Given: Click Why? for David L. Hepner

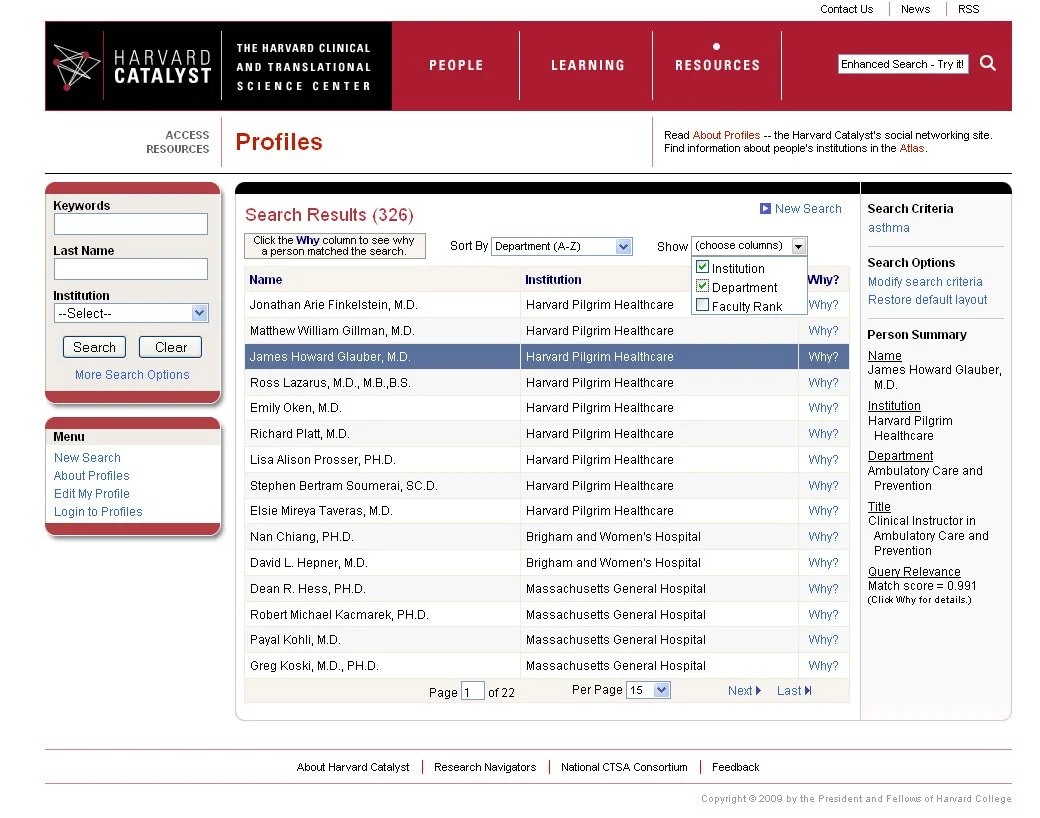Looking at the screenshot, I should click(x=823, y=563).
